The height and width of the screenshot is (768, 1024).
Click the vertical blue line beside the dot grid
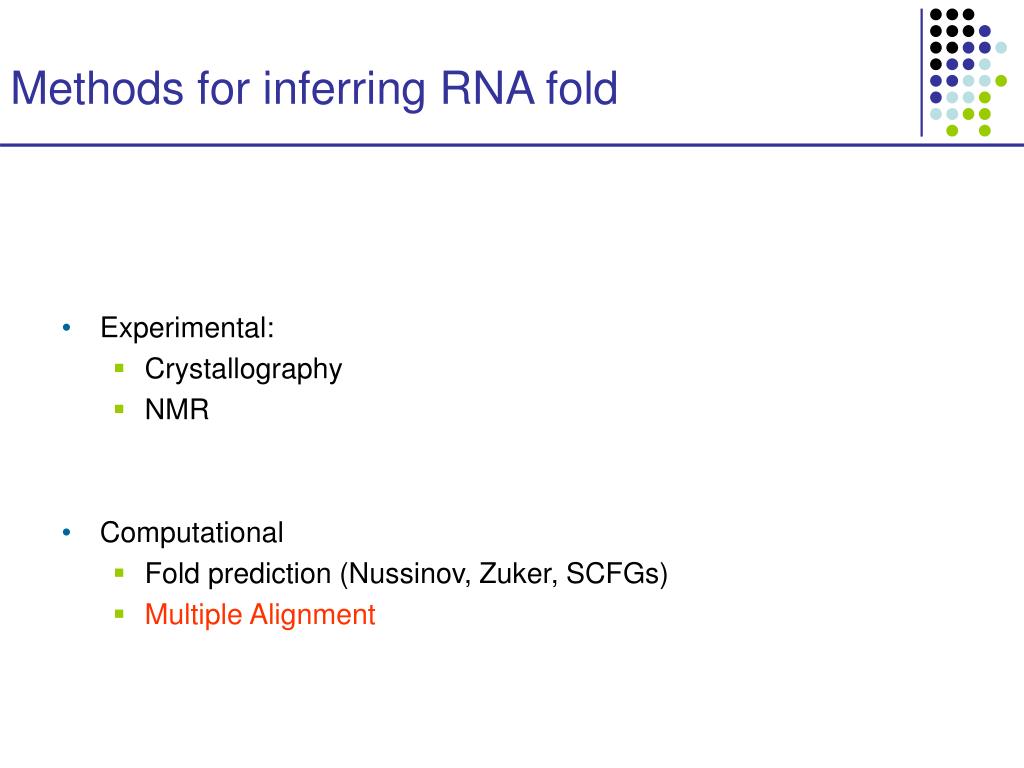tap(921, 72)
